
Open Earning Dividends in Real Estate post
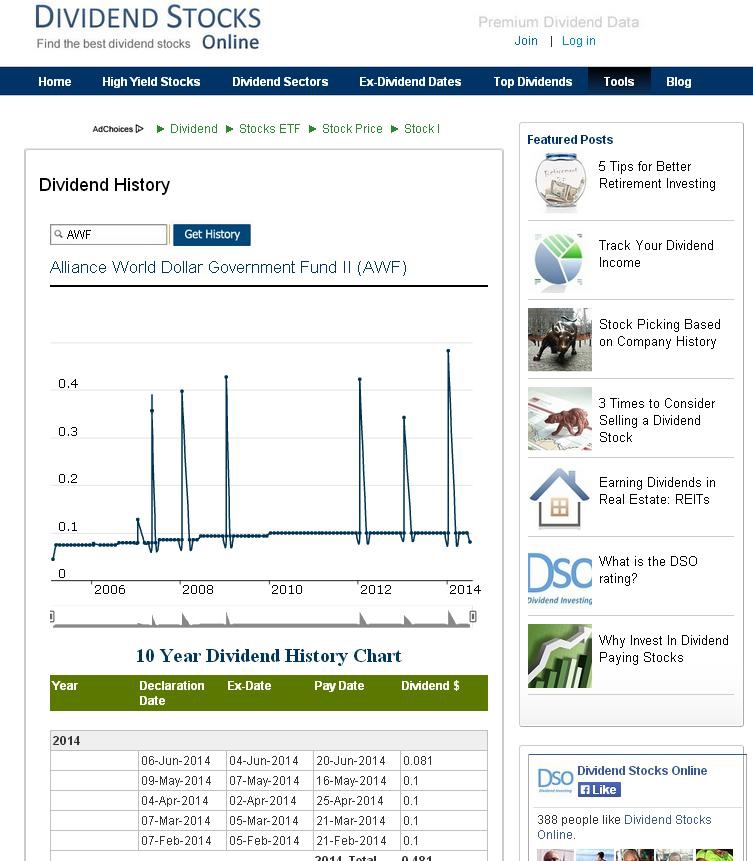click(x=657, y=491)
